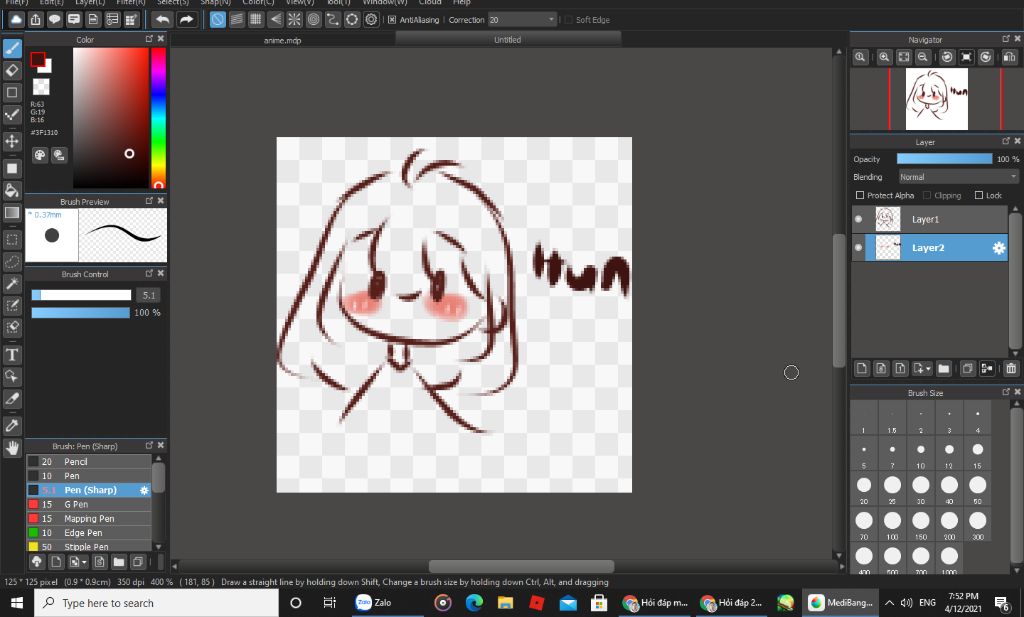Pick a hue on the rainbow bar

click(x=158, y=118)
